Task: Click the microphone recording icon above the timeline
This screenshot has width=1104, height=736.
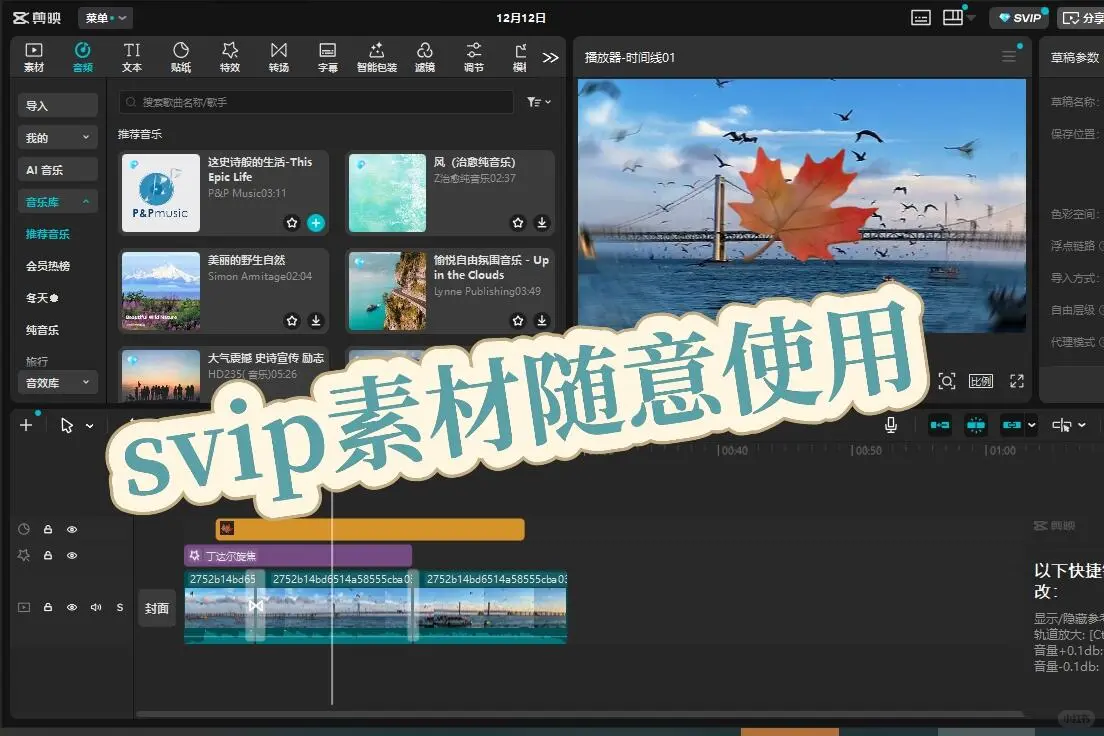Action: 890,424
